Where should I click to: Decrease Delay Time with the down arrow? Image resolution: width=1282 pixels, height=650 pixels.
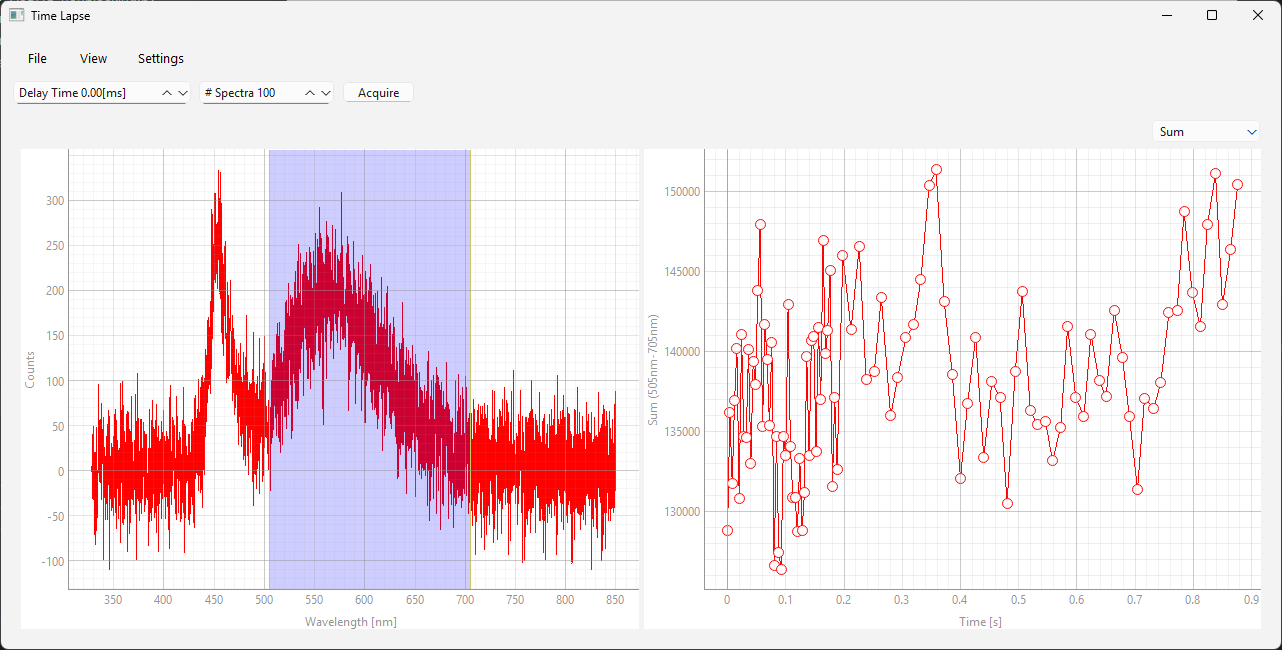pos(182,93)
